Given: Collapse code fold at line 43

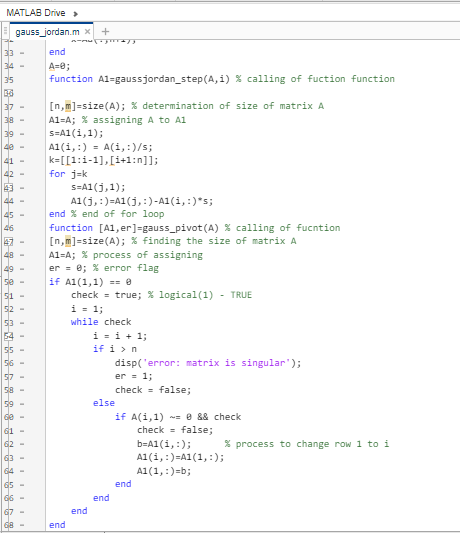Looking at the screenshot, I should [9, 188].
